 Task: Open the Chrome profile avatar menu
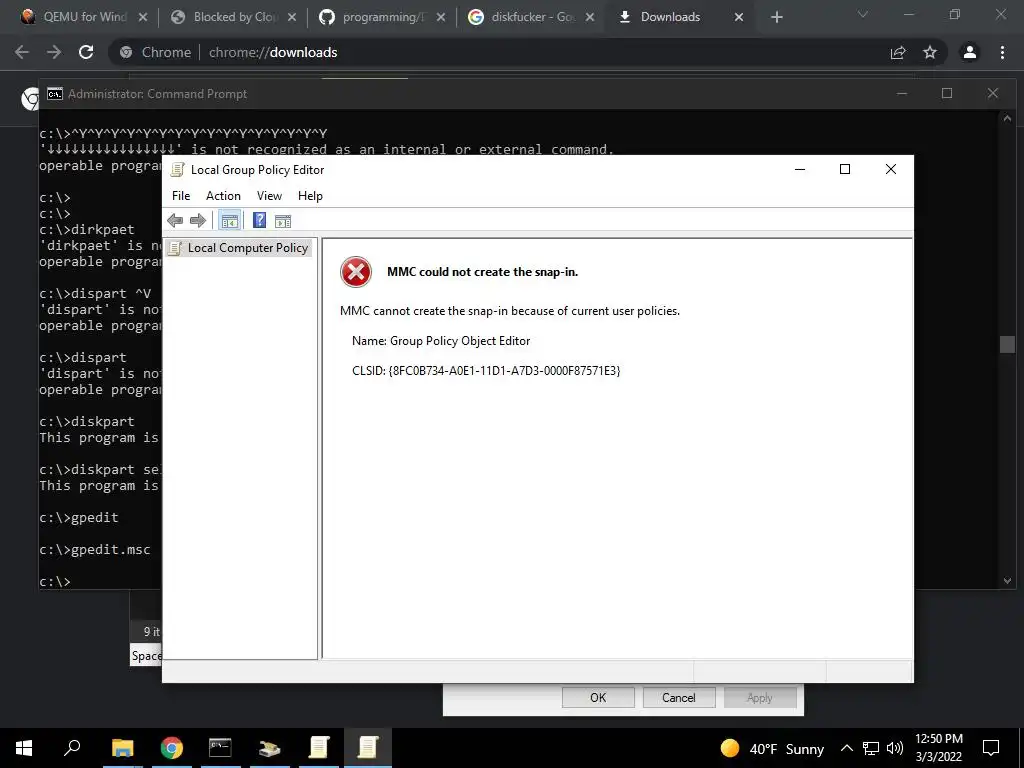[970, 52]
